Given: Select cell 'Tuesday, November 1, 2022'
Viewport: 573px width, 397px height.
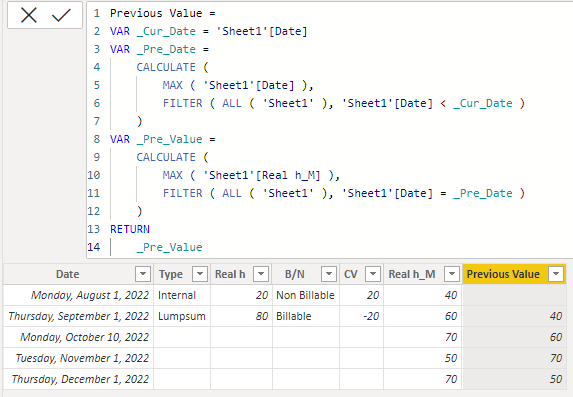Looking at the screenshot, I should [79, 358].
